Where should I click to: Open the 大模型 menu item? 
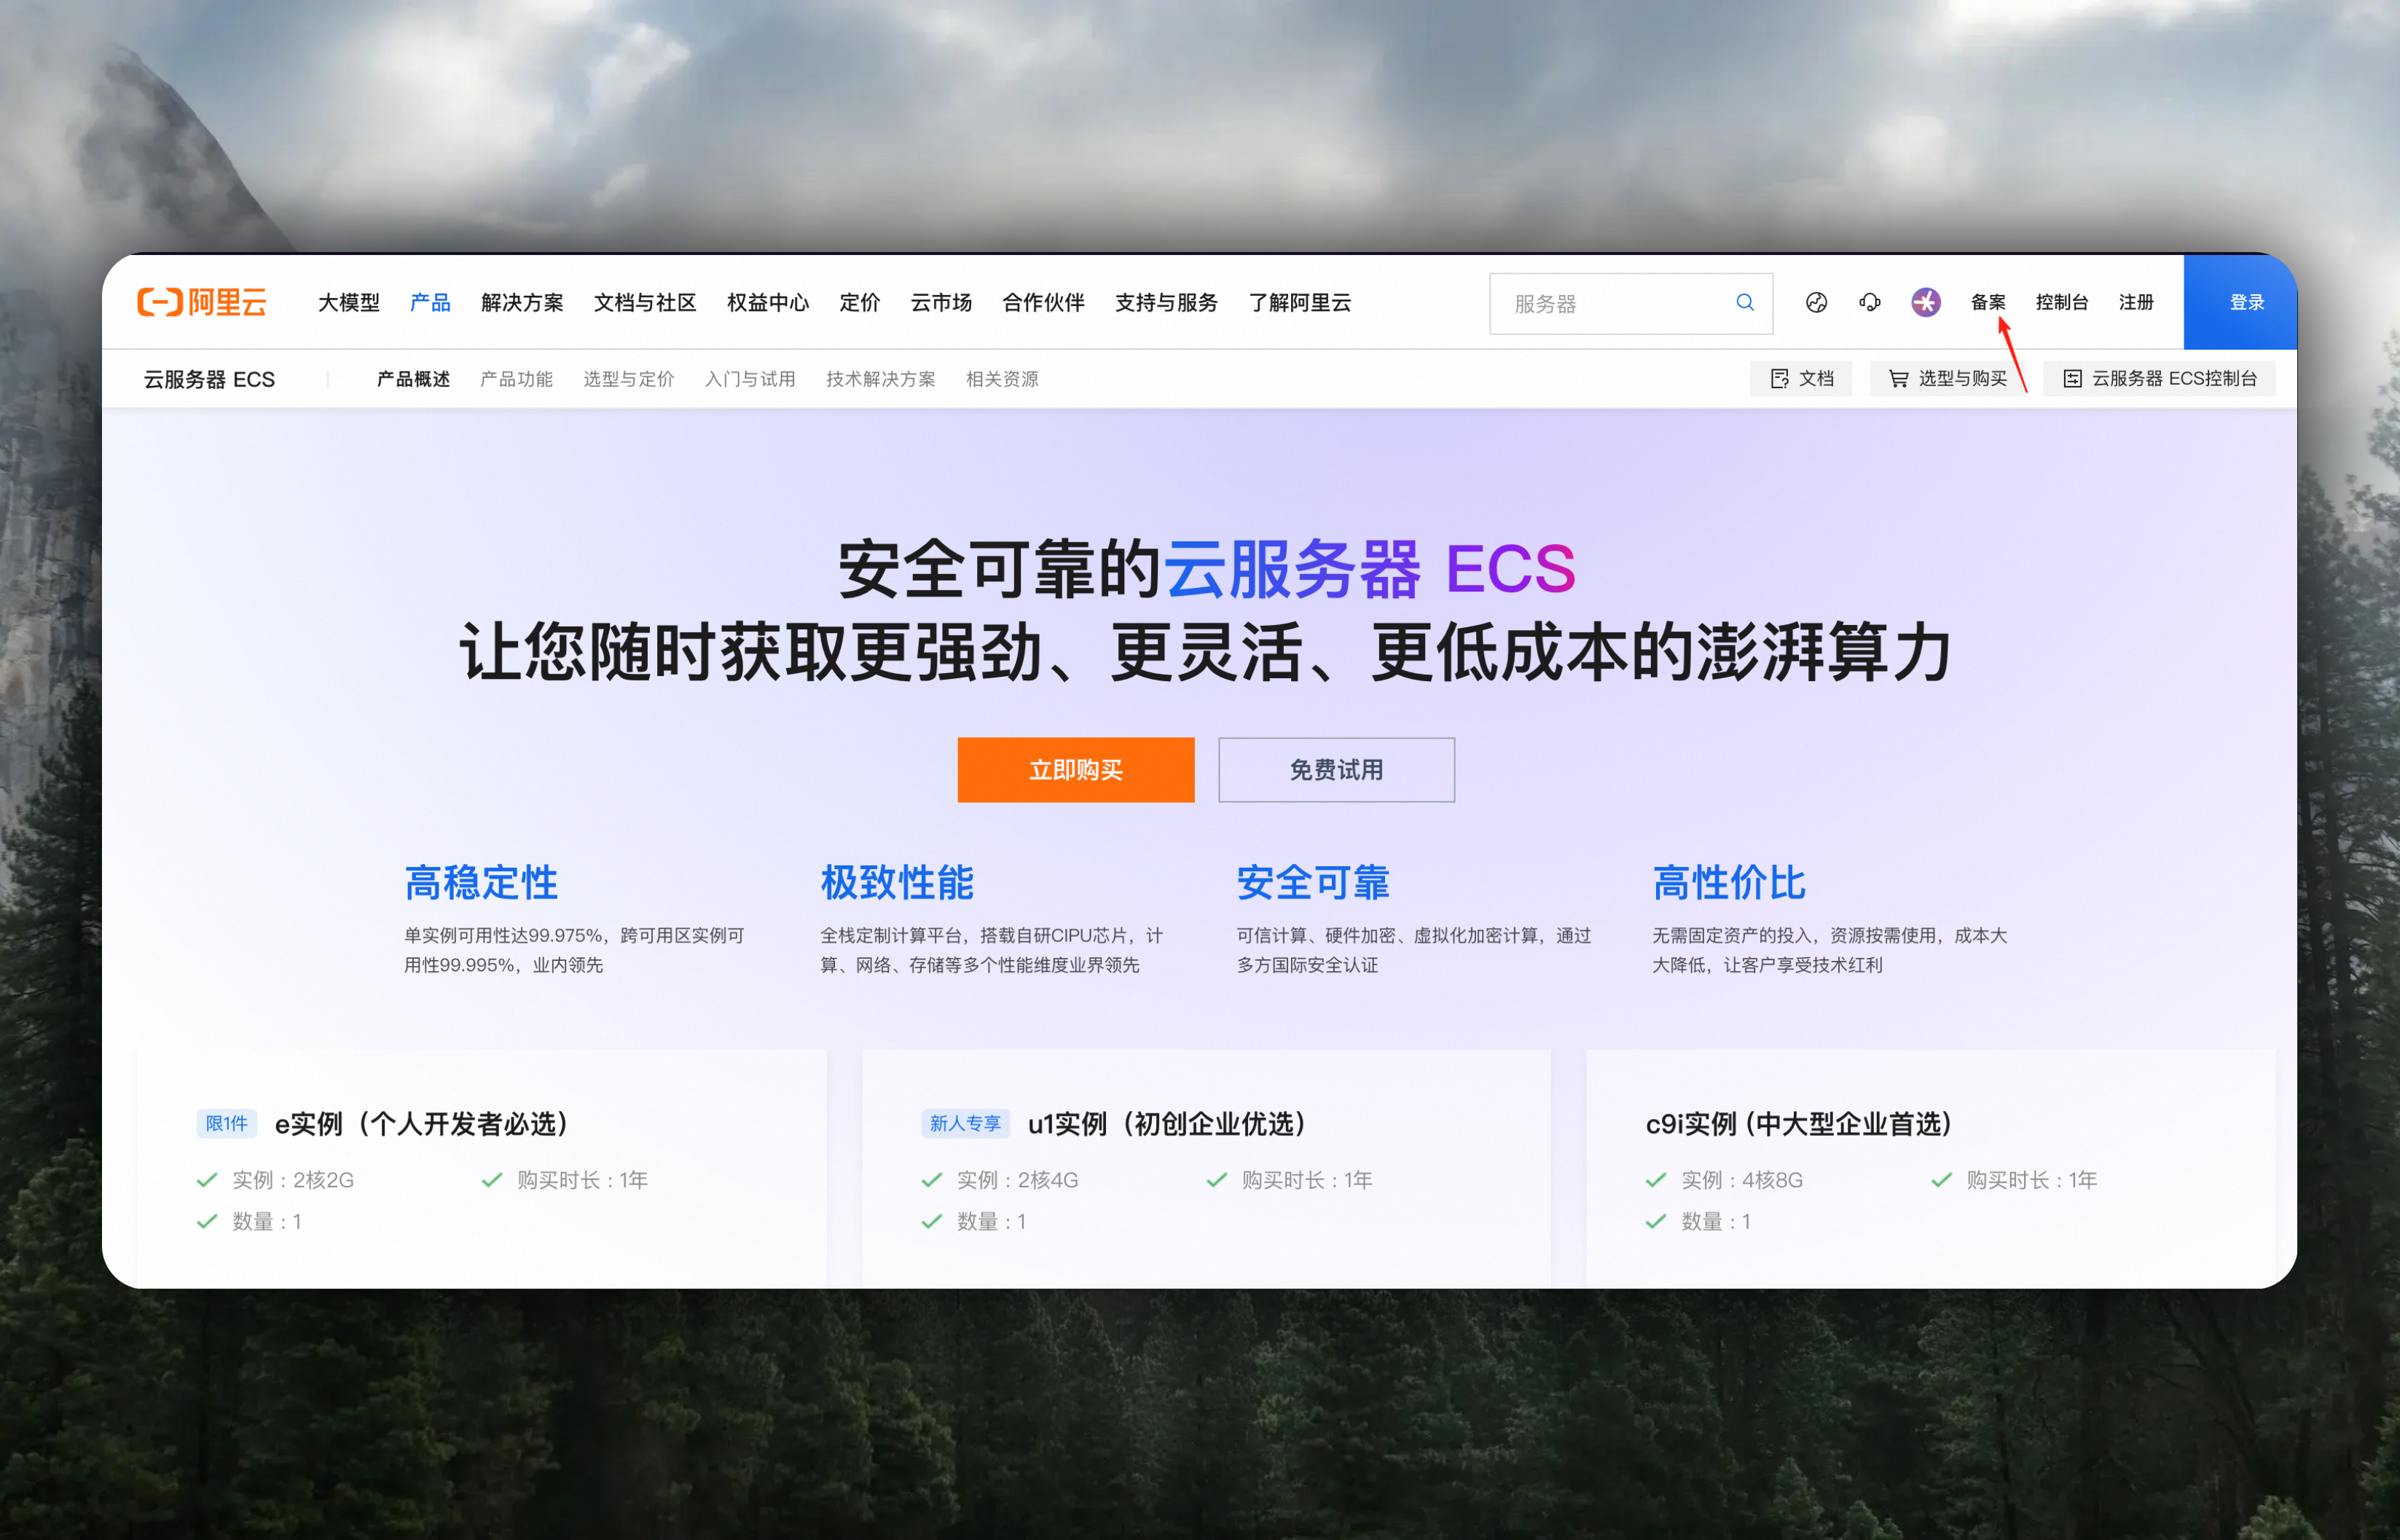pos(348,302)
